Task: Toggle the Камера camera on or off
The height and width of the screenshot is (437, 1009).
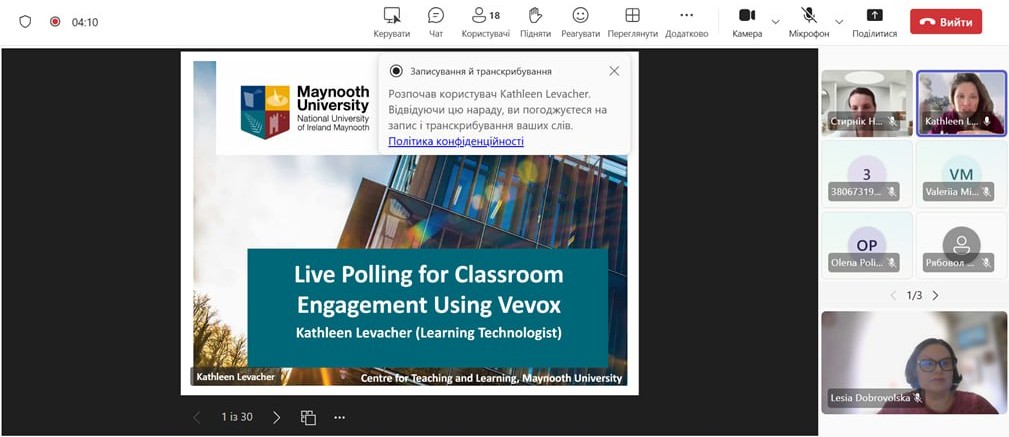Action: [x=746, y=22]
